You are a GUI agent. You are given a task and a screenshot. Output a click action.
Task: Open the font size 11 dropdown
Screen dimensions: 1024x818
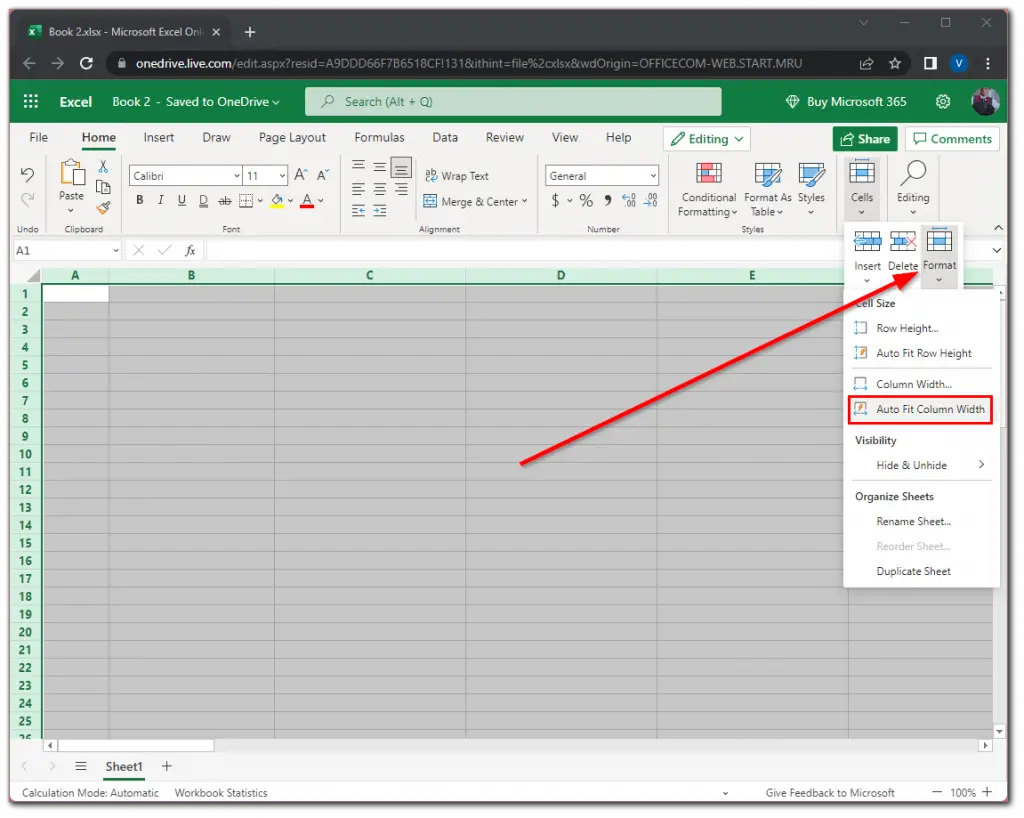pyautogui.click(x=282, y=176)
